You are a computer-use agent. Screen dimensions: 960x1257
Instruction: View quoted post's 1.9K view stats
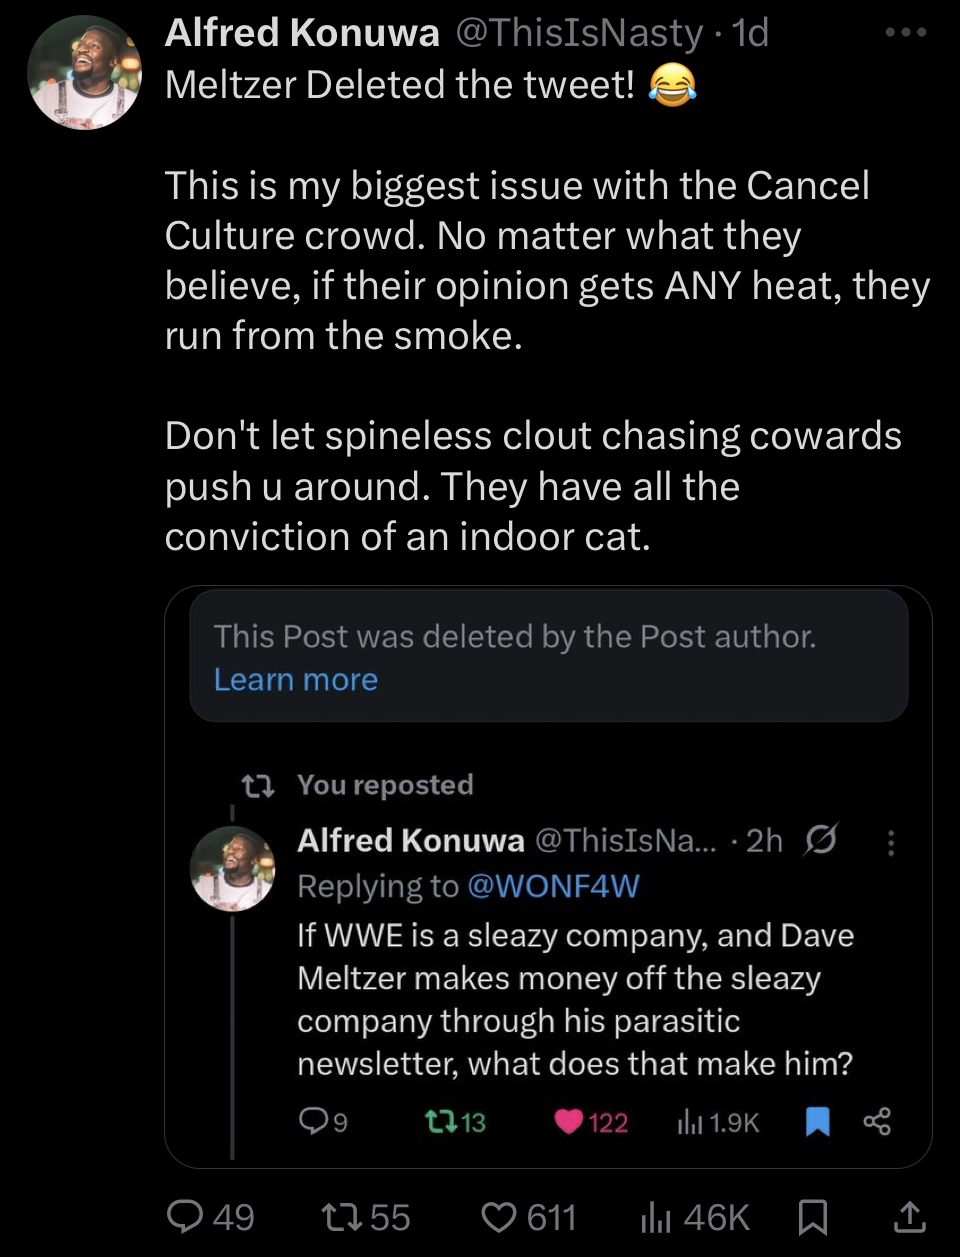coord(690,1122)
